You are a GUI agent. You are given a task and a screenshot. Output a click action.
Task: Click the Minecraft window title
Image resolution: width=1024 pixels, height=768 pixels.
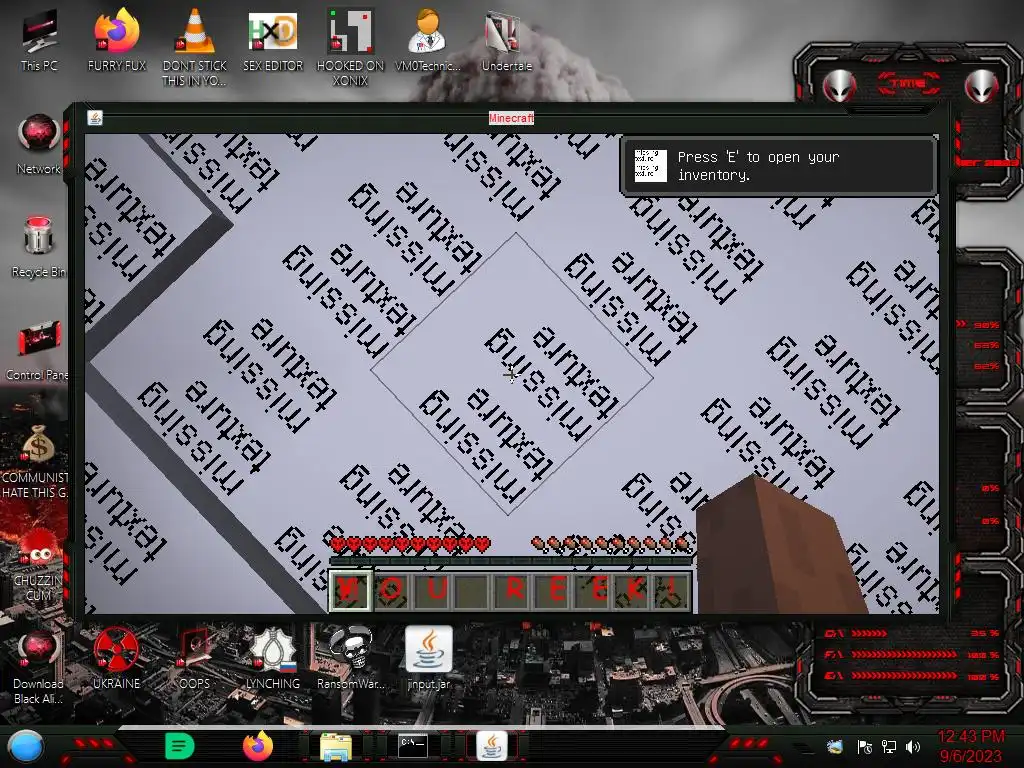511,118
